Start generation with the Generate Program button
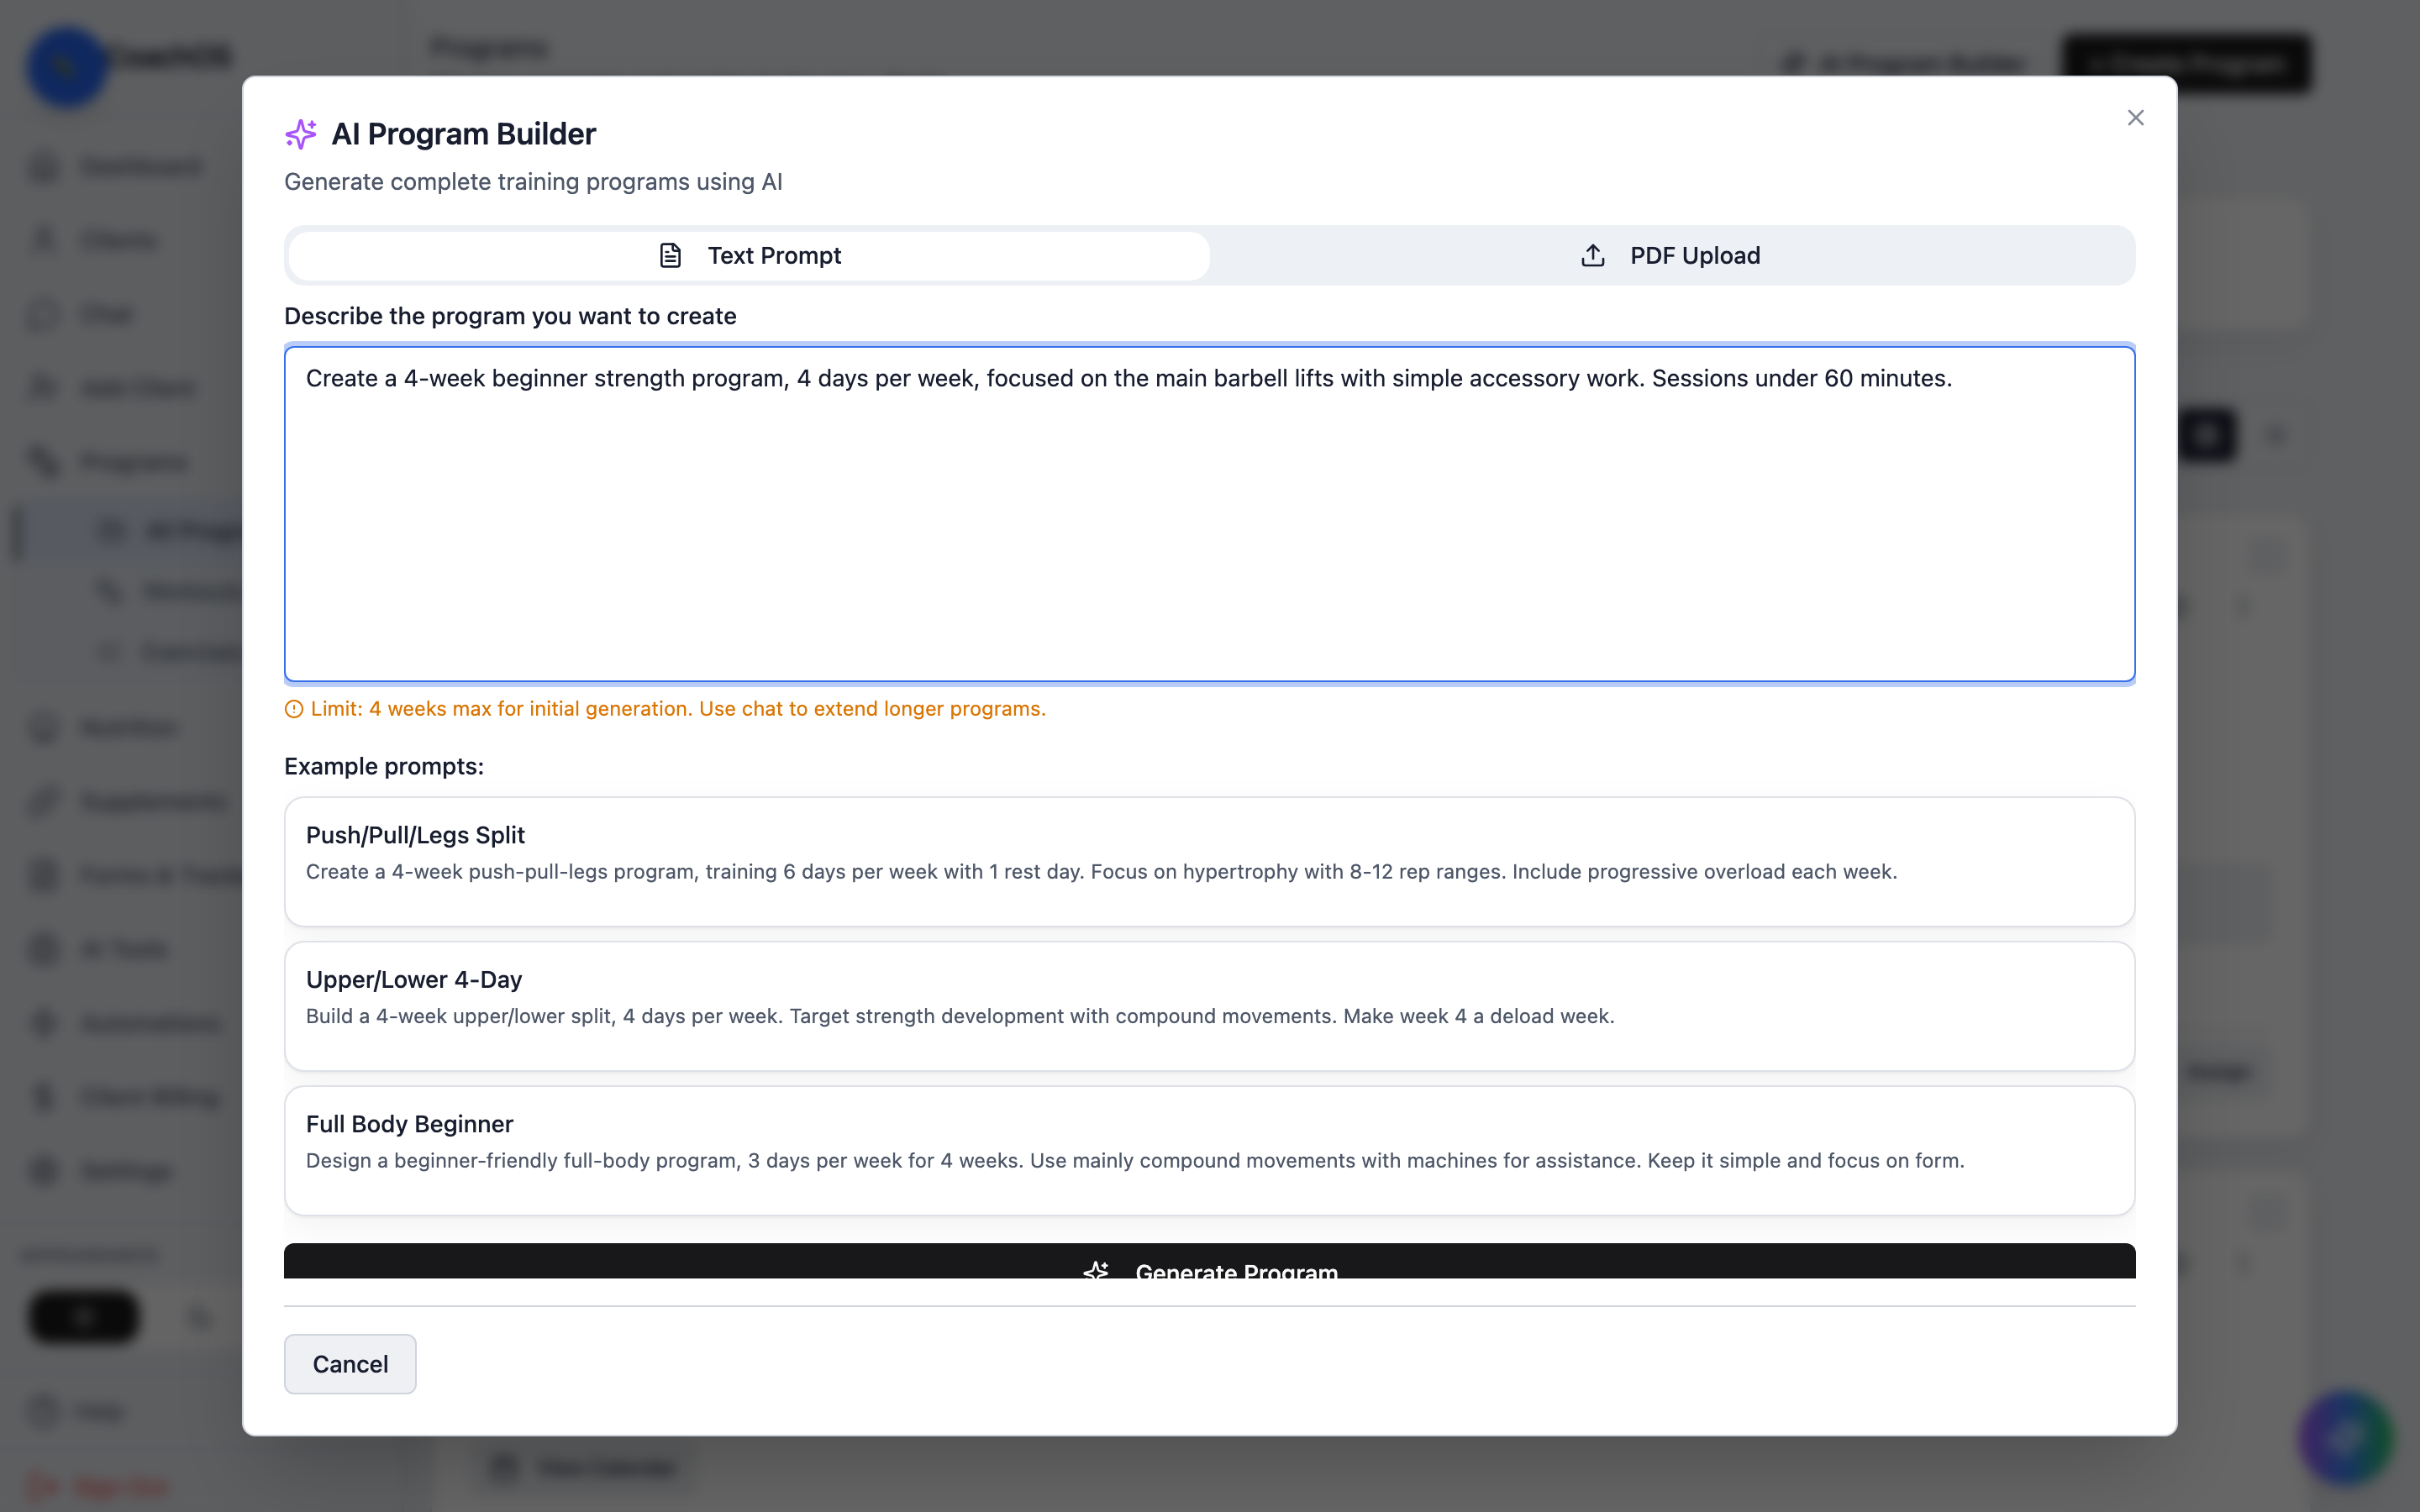Image resolution: width=2420 pixels, height=1512 pixels. (1209, 1262)
